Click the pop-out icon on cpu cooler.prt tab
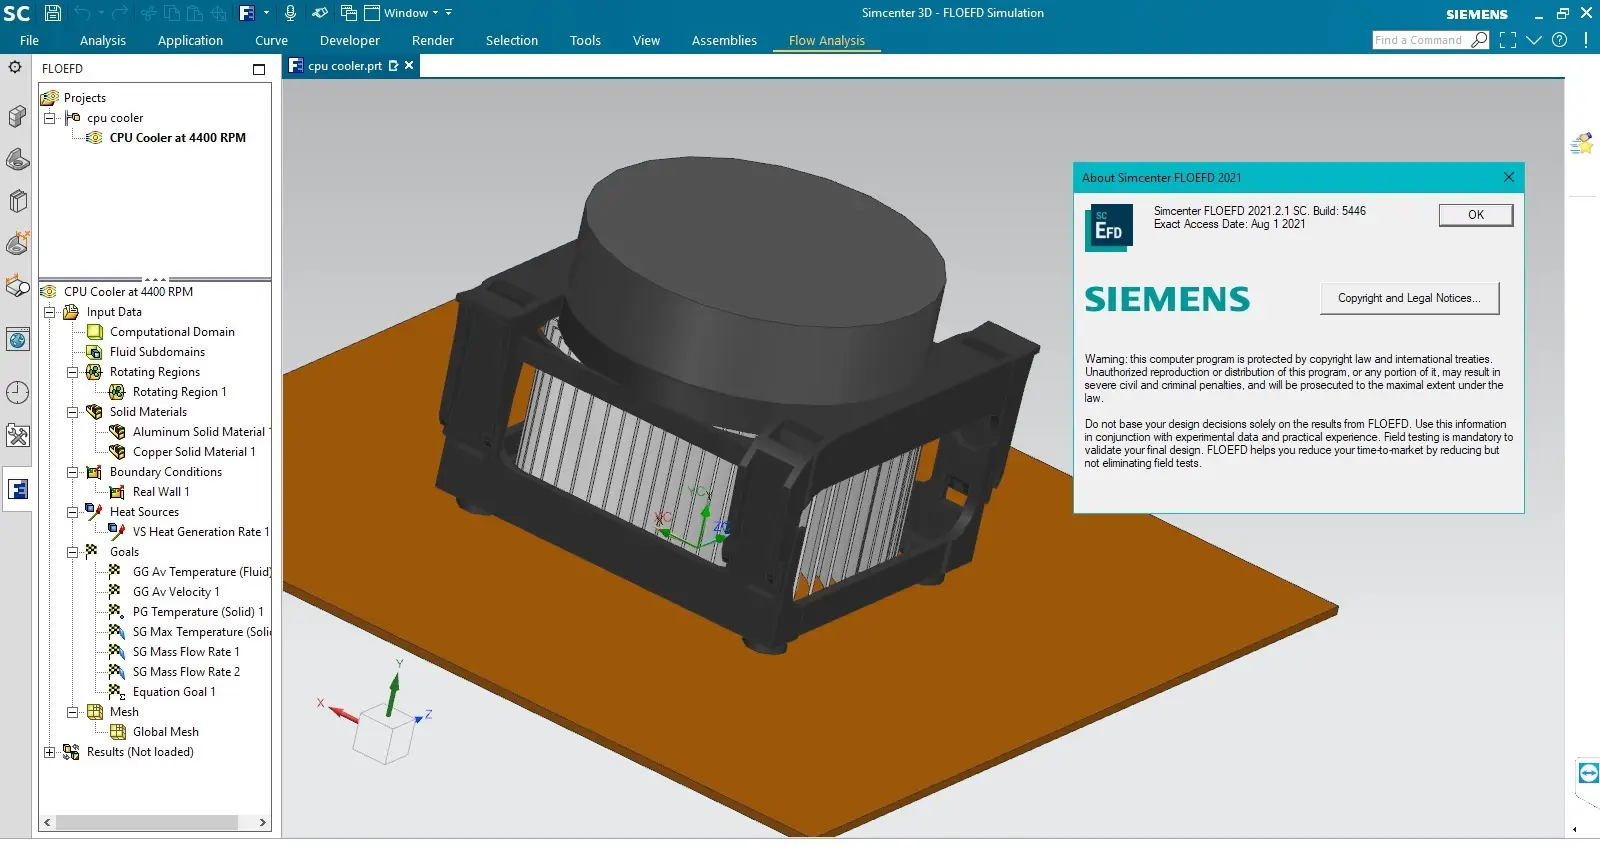 click(393, 66)
